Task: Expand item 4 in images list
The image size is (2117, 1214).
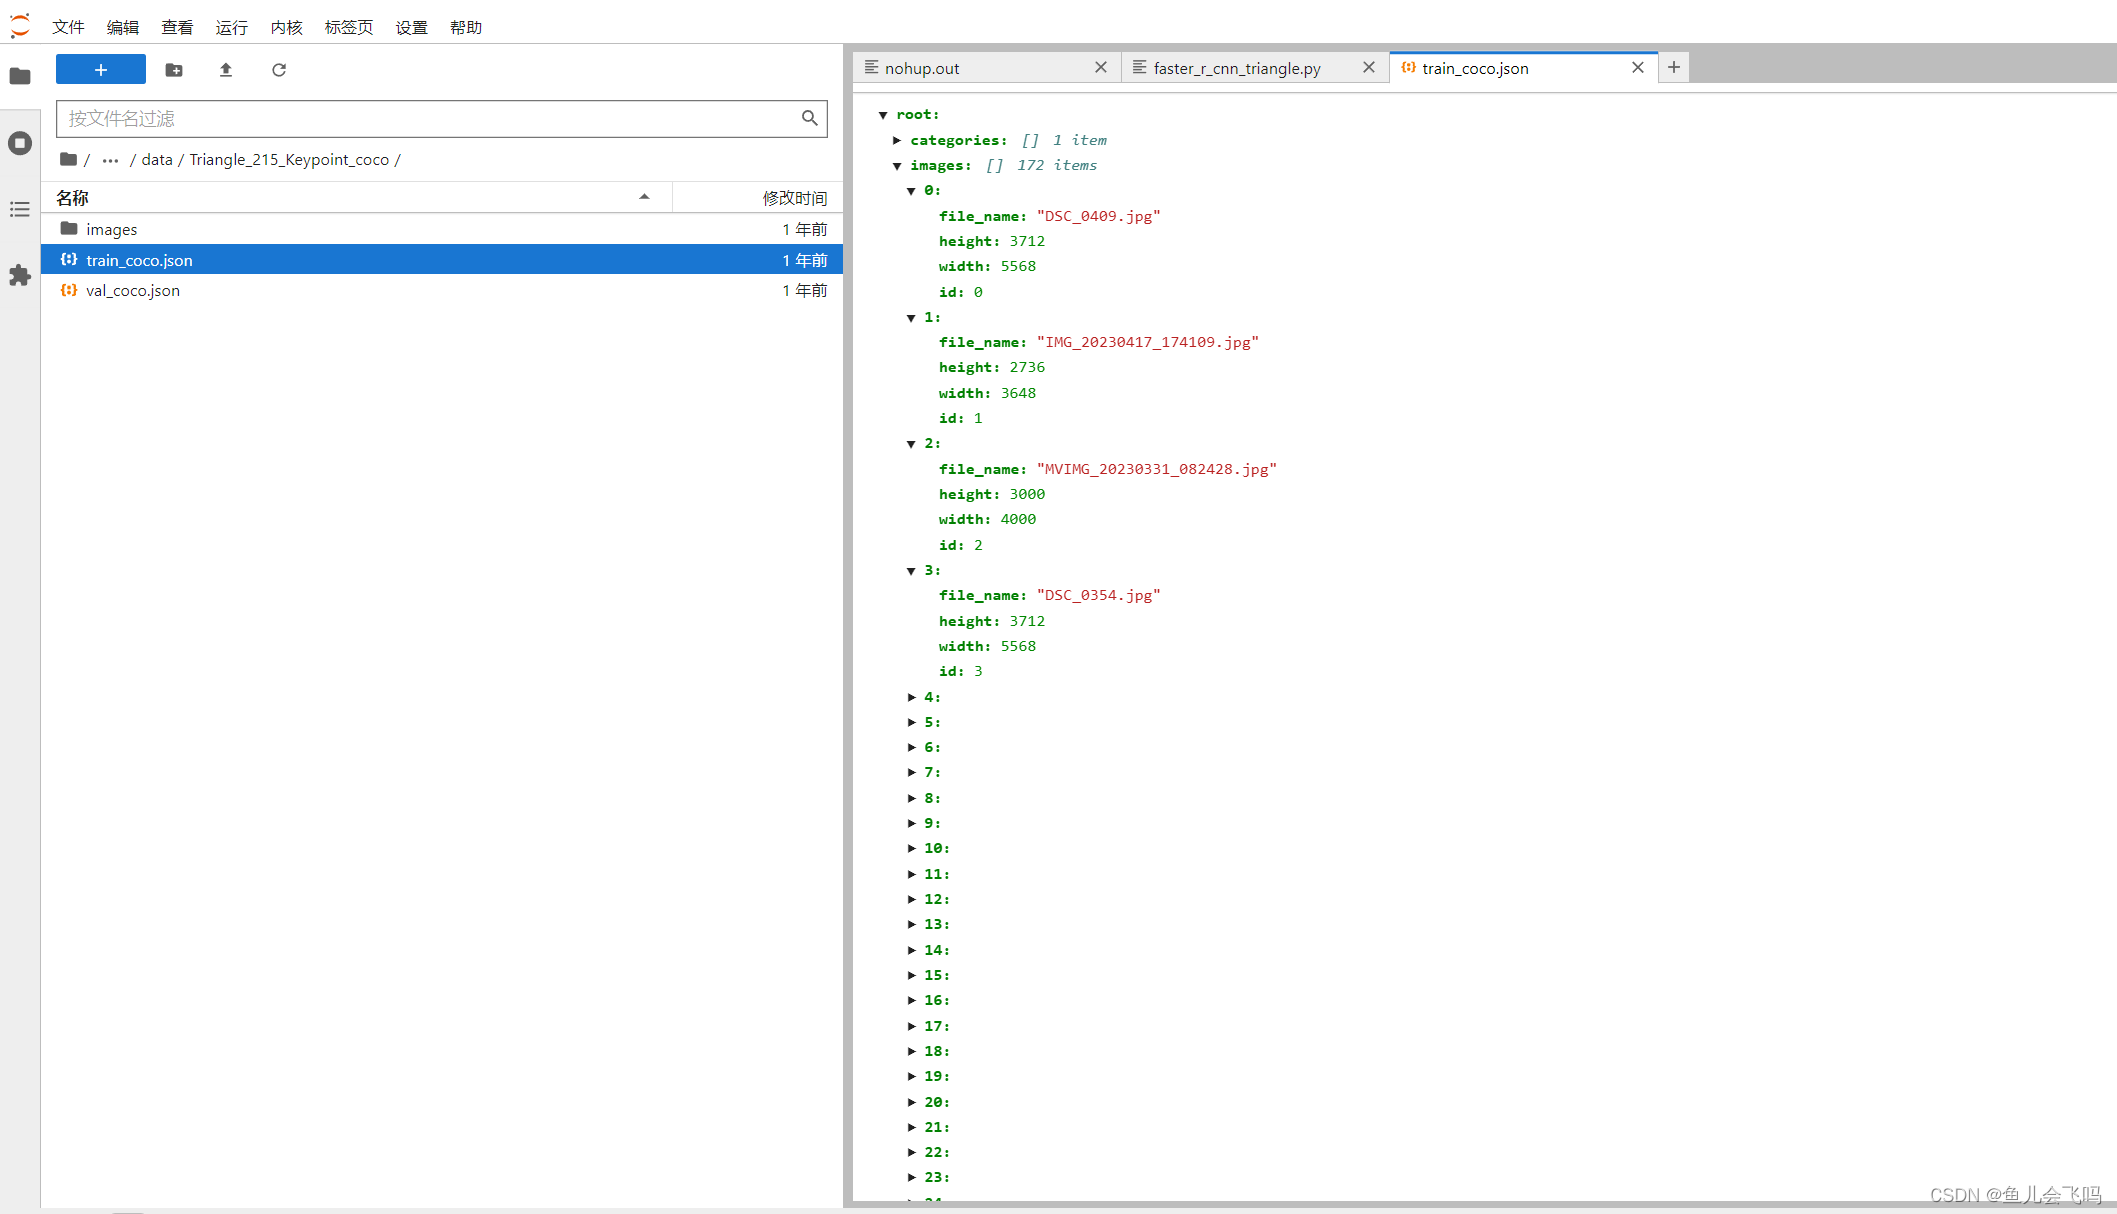Action: (911, 697)
